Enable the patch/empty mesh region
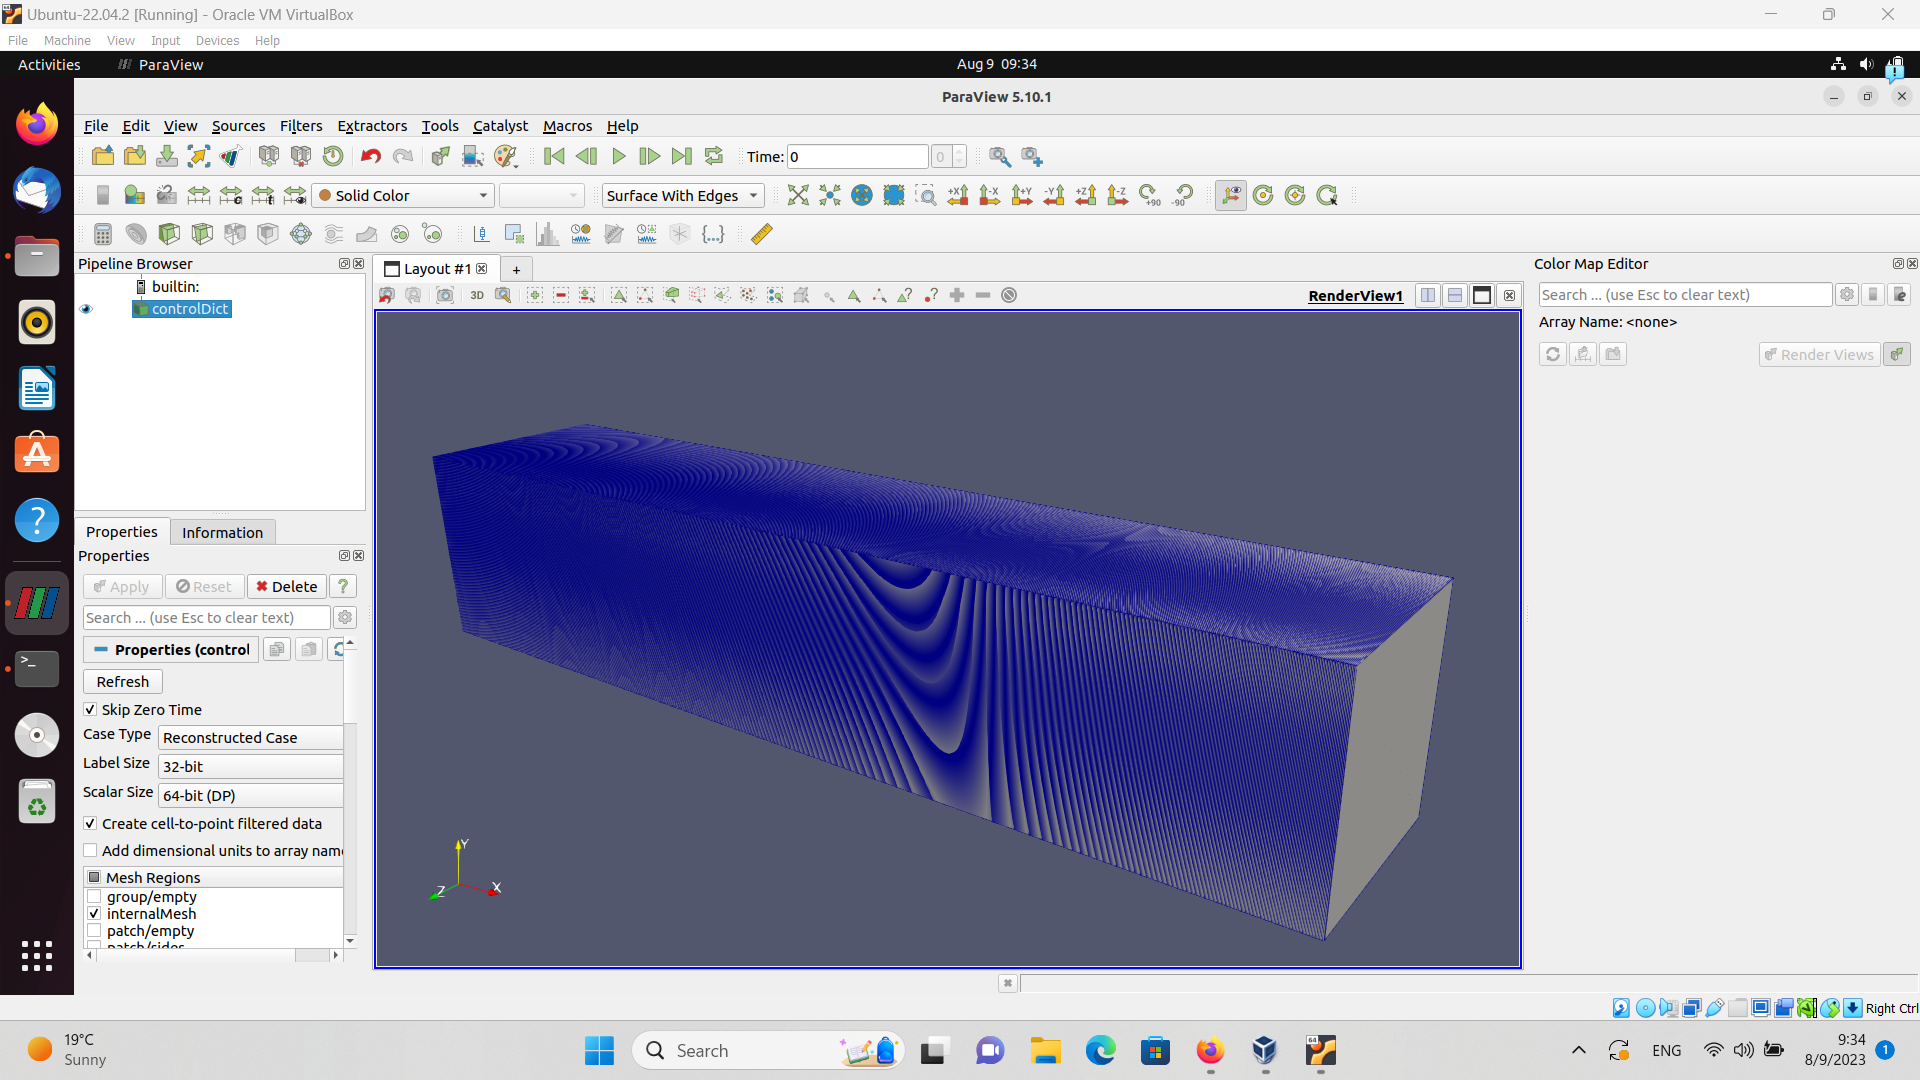This screenshot has width=1920, height=1080. tap(94, 931)
